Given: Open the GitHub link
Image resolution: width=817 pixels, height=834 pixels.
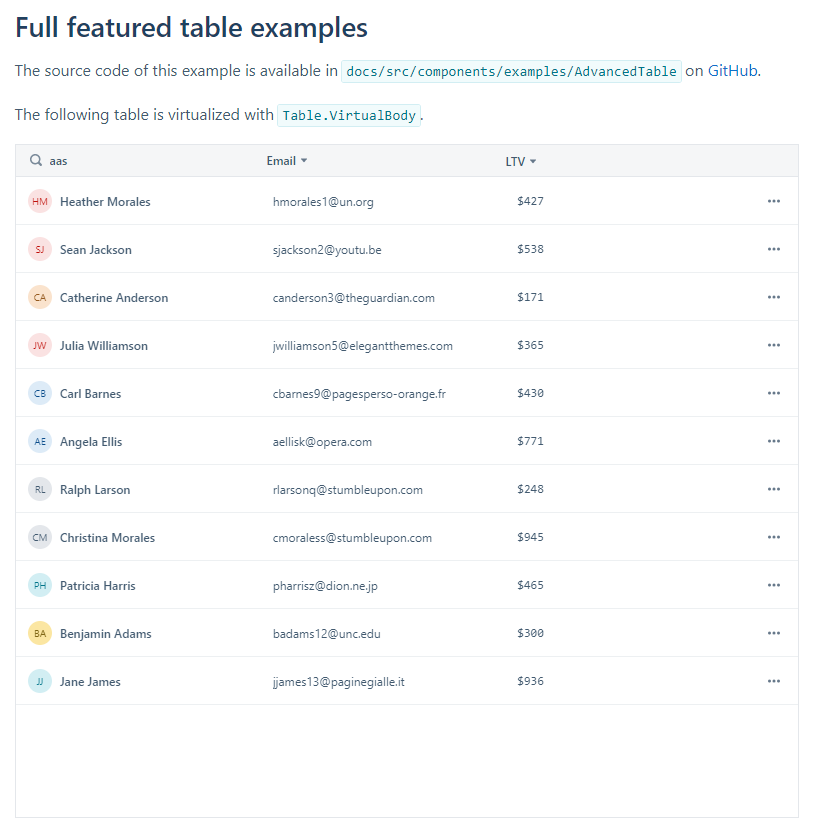Looking at the screenshot, I should point(732,71).
